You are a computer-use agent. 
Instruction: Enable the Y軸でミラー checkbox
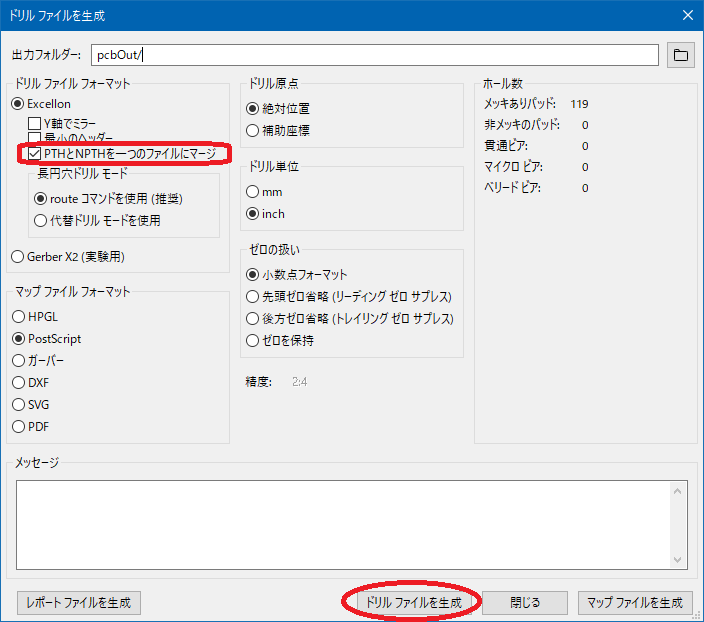coord(35,123)
